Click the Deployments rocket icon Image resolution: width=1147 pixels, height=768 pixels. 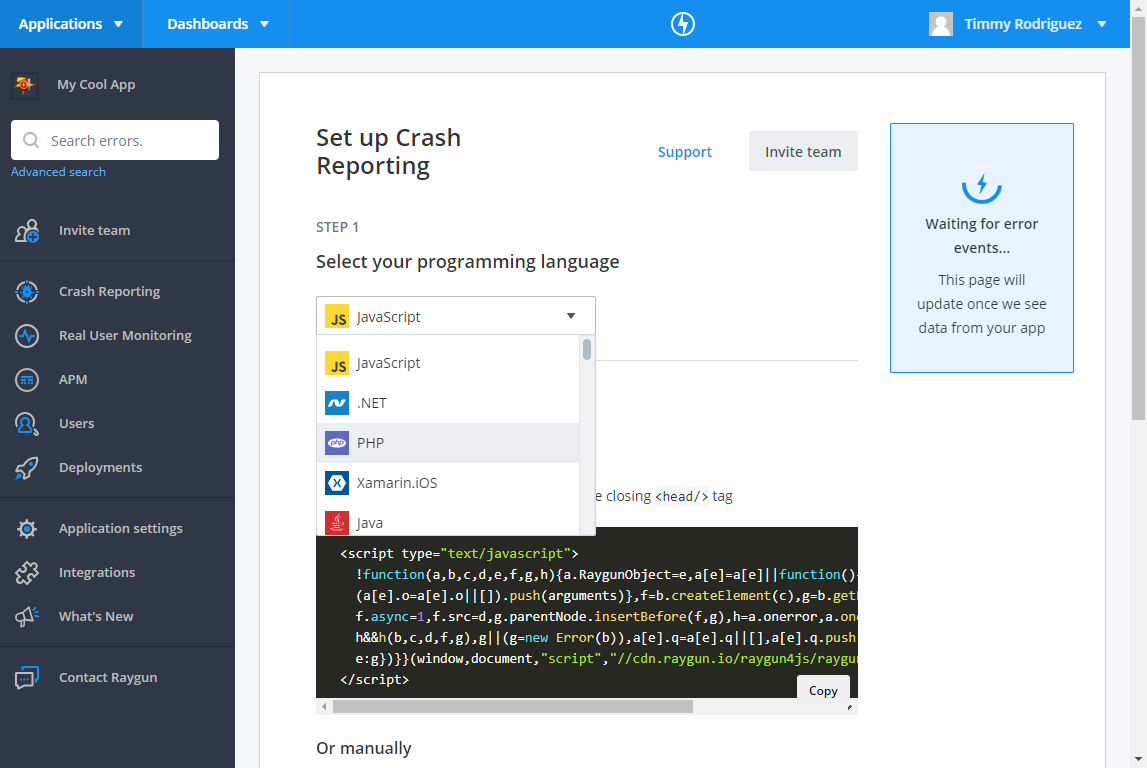pos(27,467)
